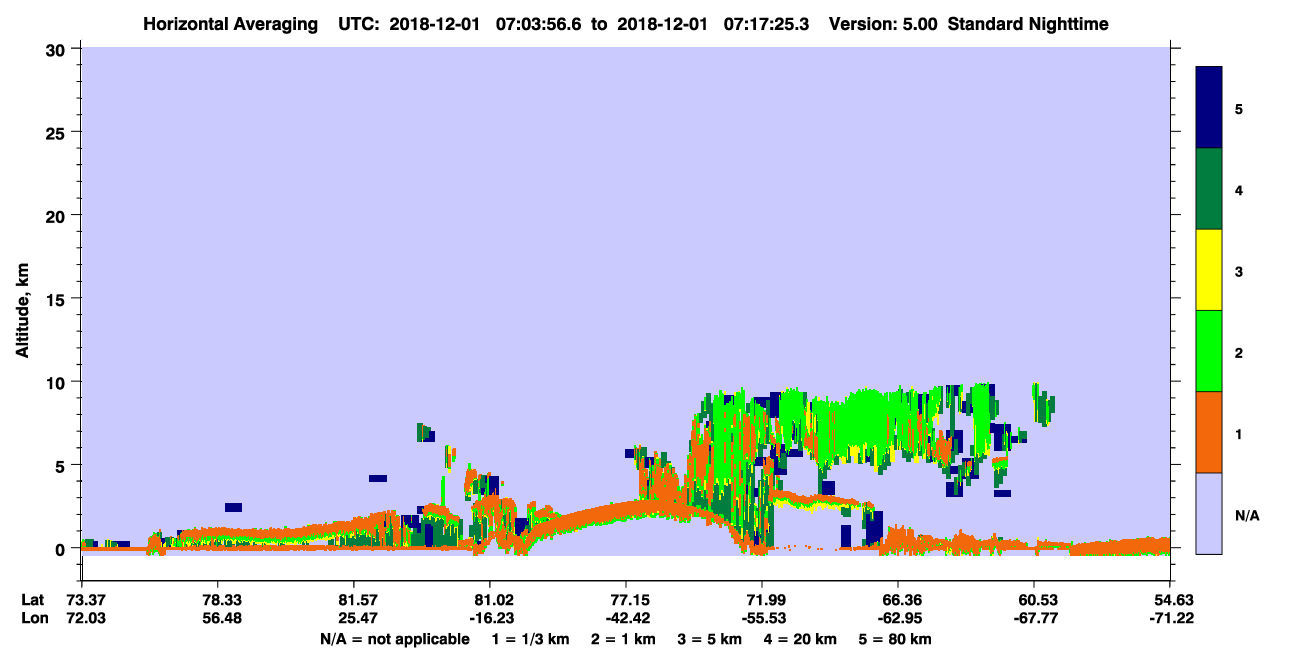Click the legend text 'N/A = not applicable'
Screen dimensions: 1300x667
394,639
